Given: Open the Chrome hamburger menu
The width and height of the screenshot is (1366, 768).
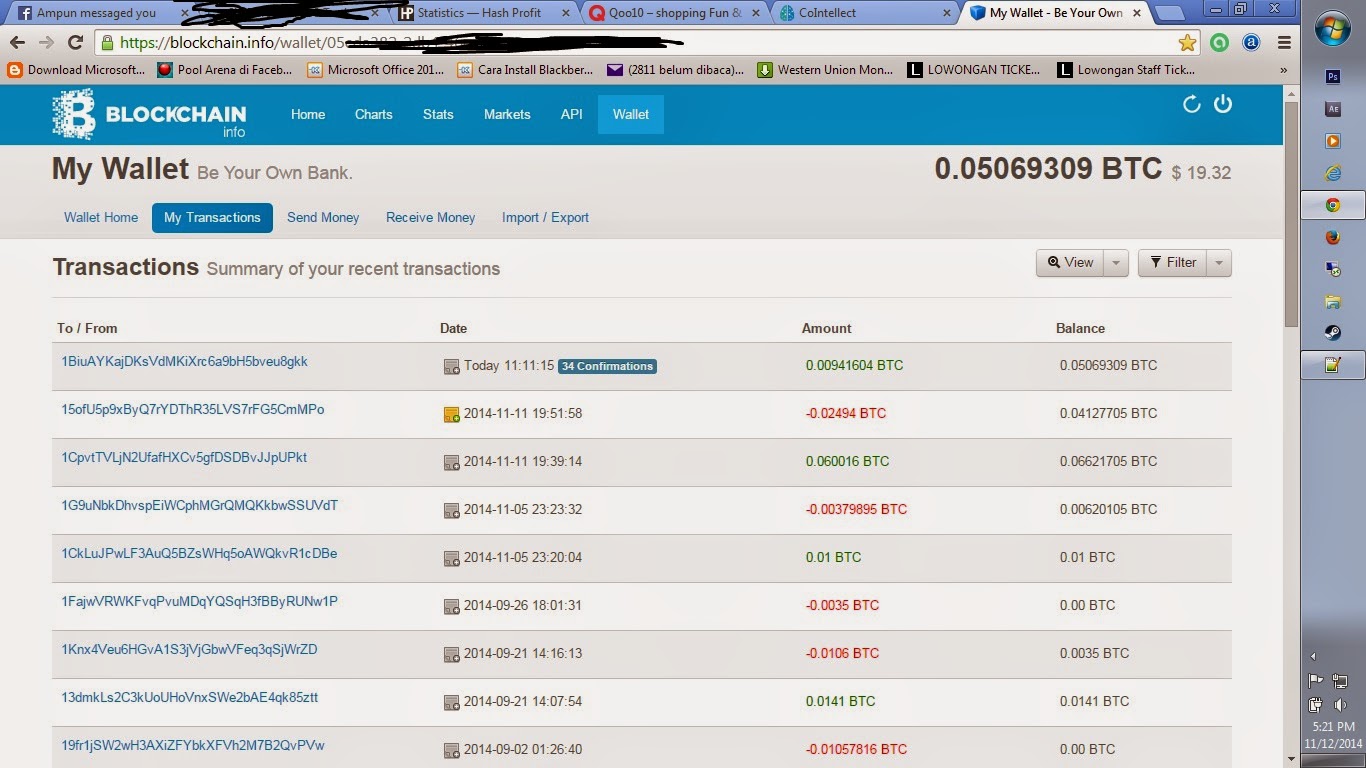Looking at the screenshot, I should click(1285, 43).
